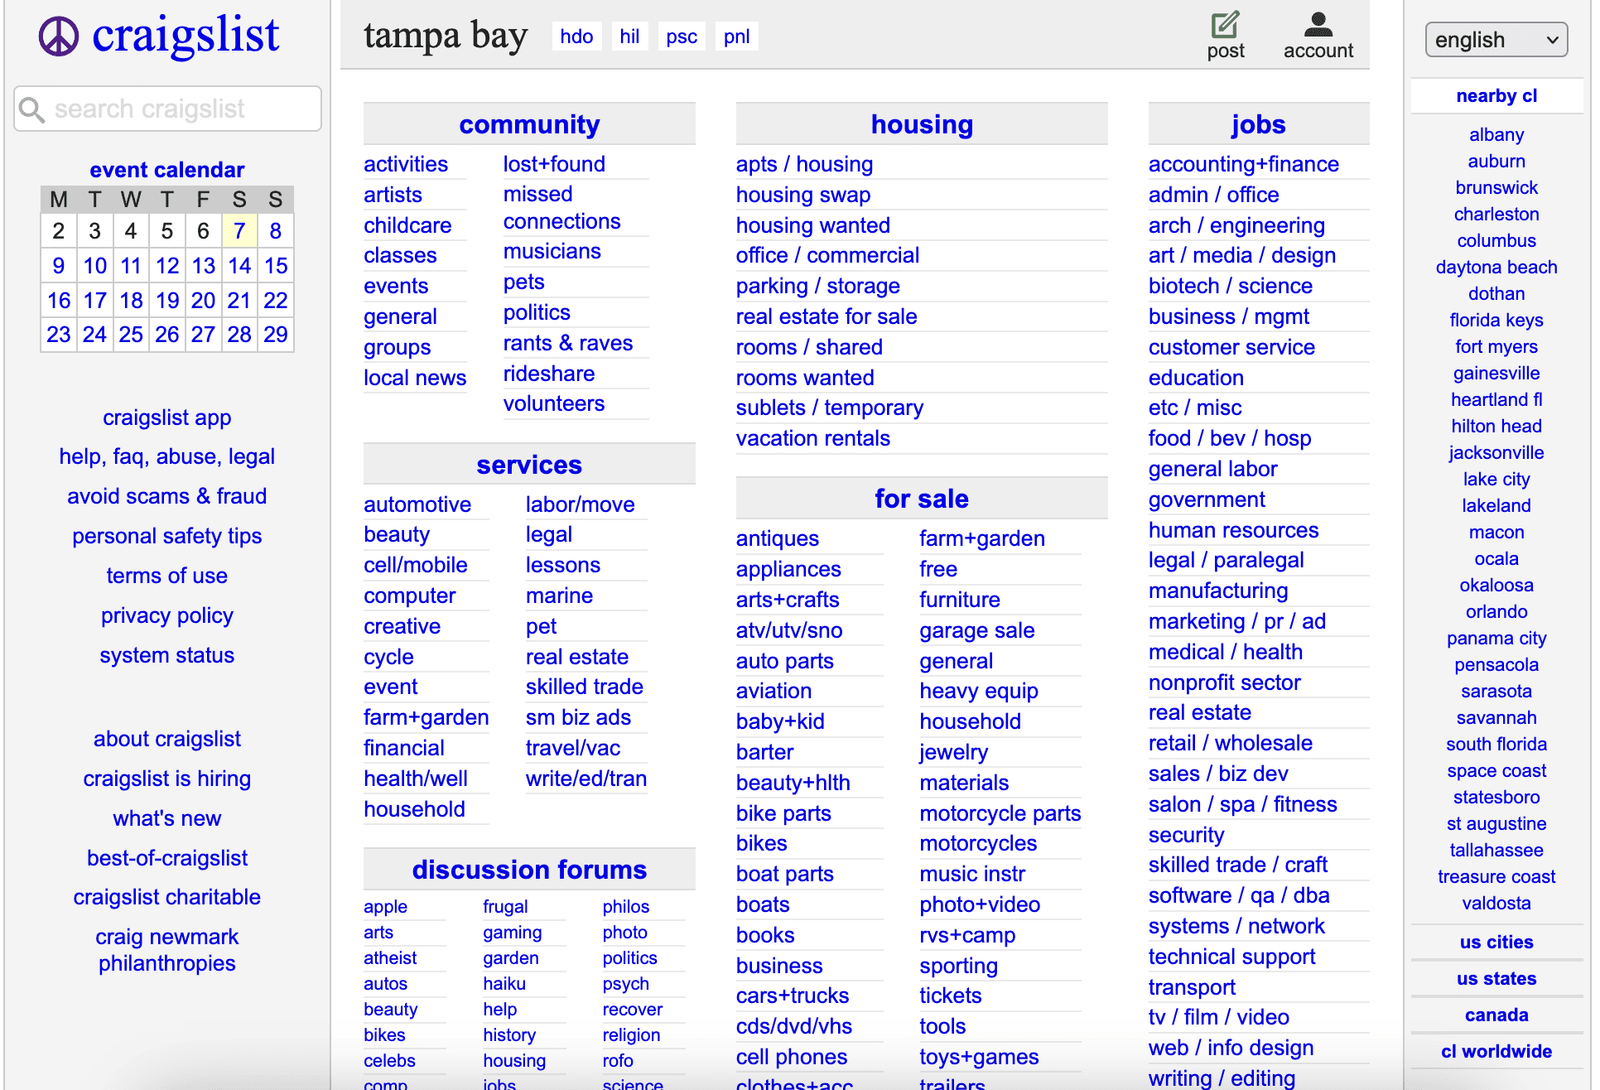Browse antiques for sale
This screenshot has height=1090, width=1600.
pos(777,539)
